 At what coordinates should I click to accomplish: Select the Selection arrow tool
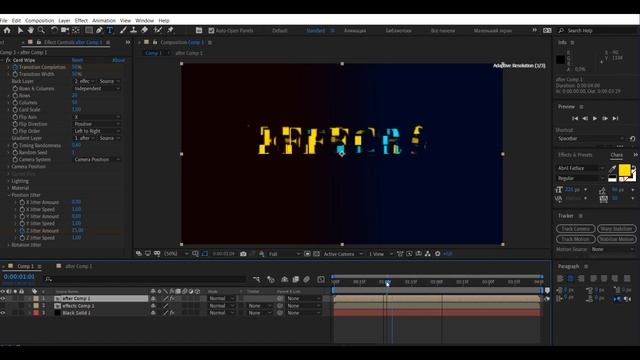[20, 31]
